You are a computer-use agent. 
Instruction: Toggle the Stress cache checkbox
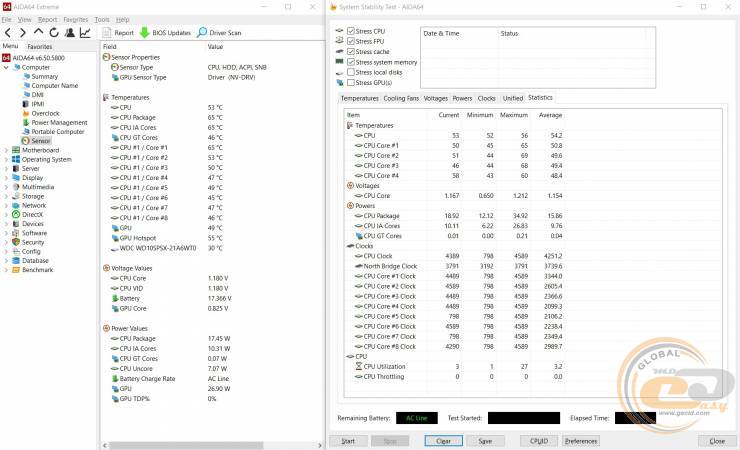351,51
